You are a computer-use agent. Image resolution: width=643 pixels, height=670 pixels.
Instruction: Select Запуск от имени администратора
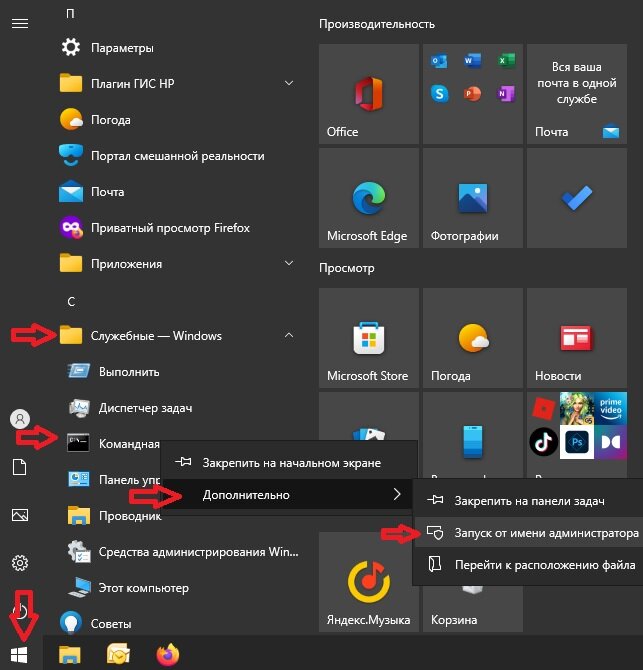(x=528, y=533)
